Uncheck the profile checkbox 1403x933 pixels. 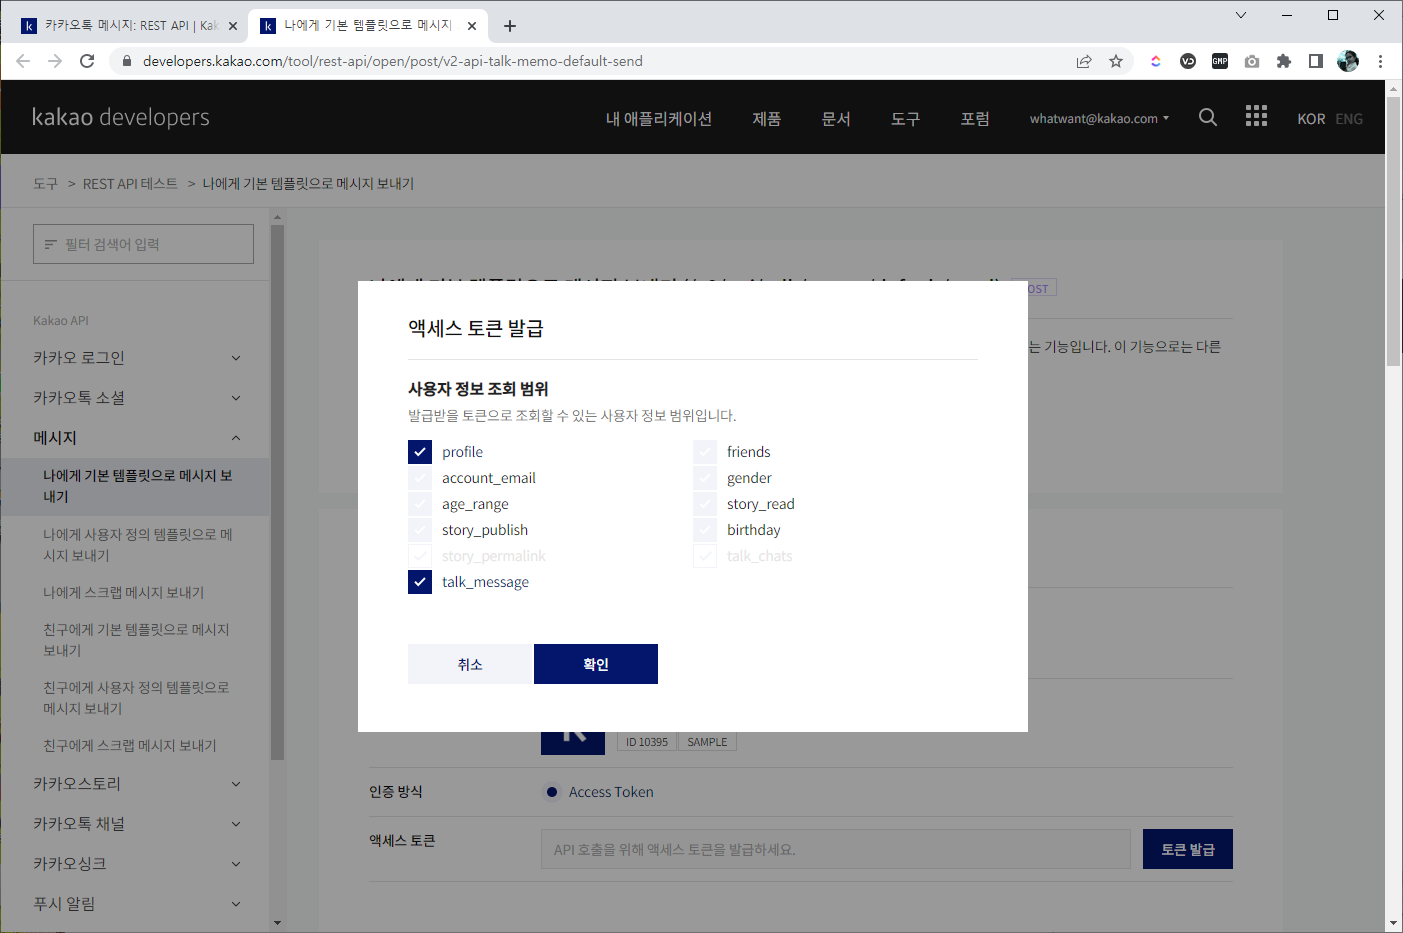[x=420, y=452]
